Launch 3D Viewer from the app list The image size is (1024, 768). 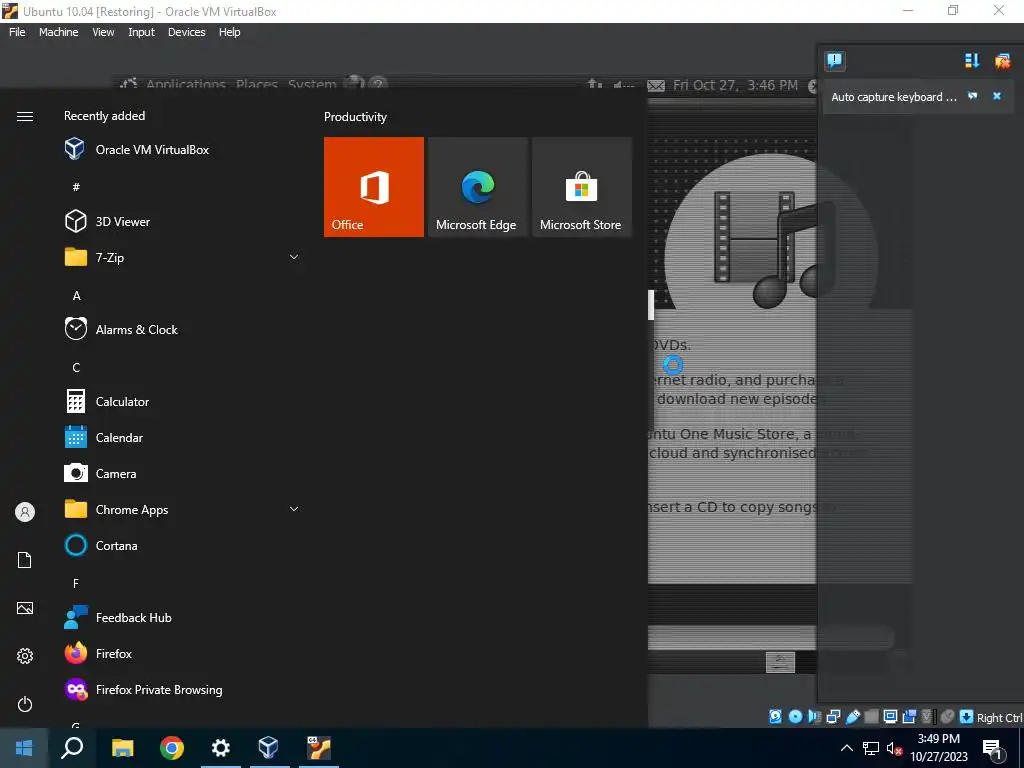pos(180,221)
